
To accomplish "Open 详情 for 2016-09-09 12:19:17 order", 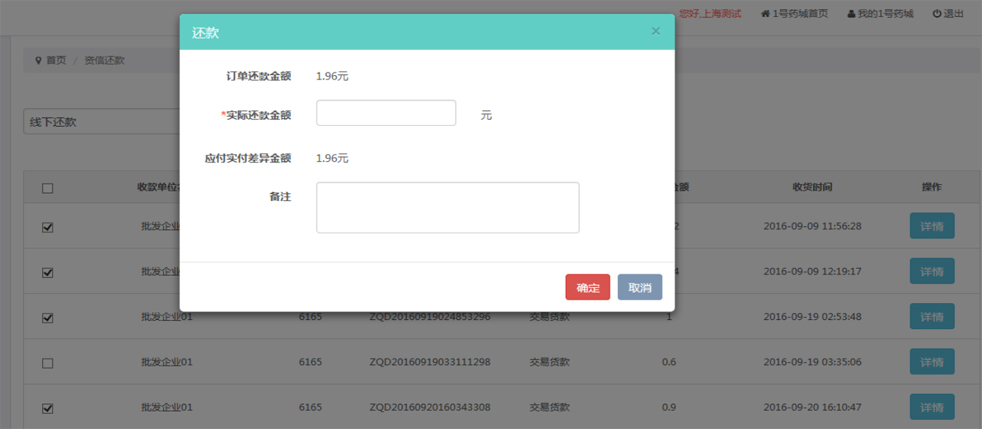I will tap(931, 271).
